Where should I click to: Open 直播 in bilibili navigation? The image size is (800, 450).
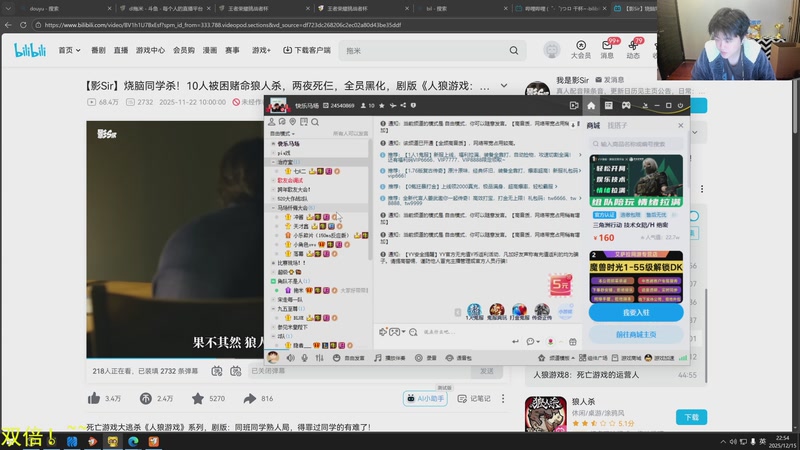(121, 50)
